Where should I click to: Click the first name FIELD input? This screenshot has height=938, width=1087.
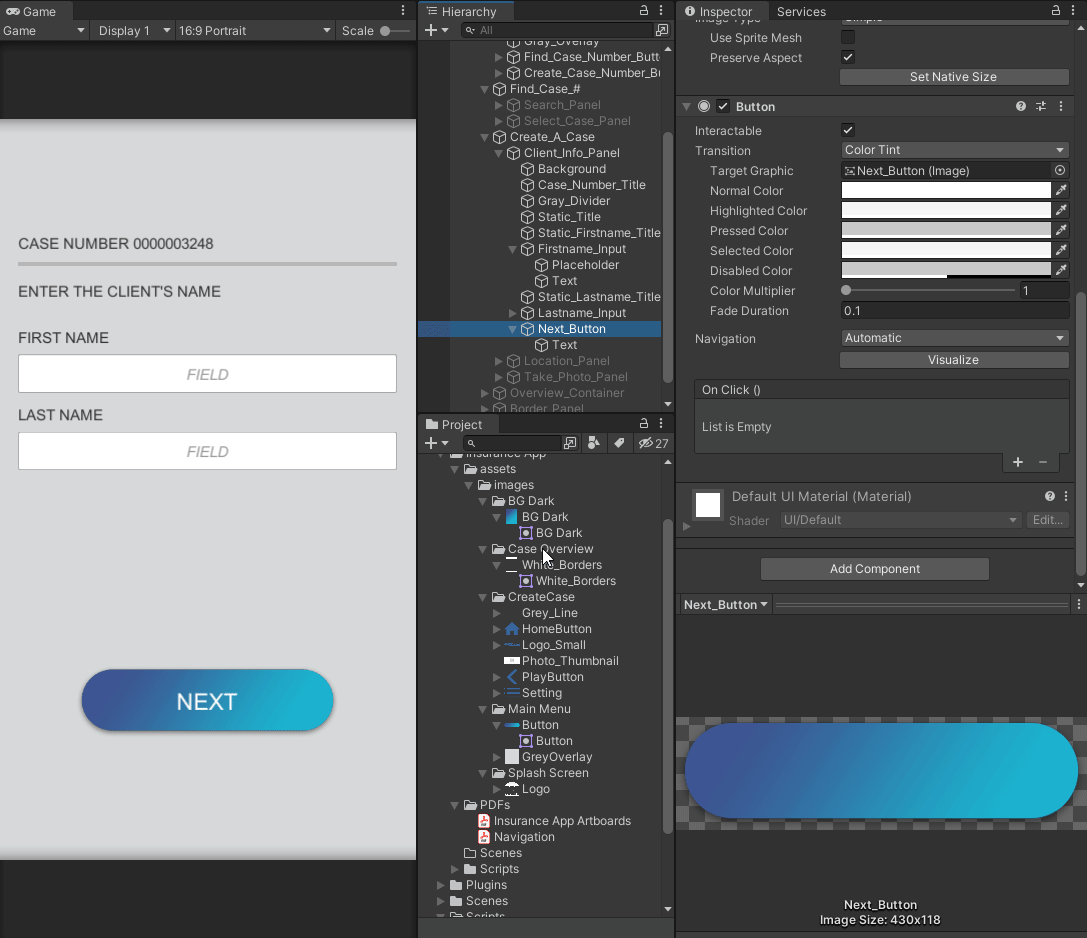(207, 374)
